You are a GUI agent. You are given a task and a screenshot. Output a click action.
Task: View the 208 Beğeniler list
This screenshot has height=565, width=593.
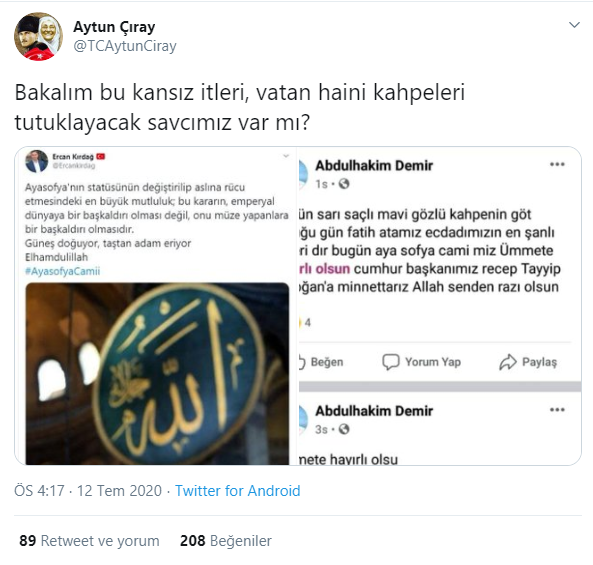[226, 541]
